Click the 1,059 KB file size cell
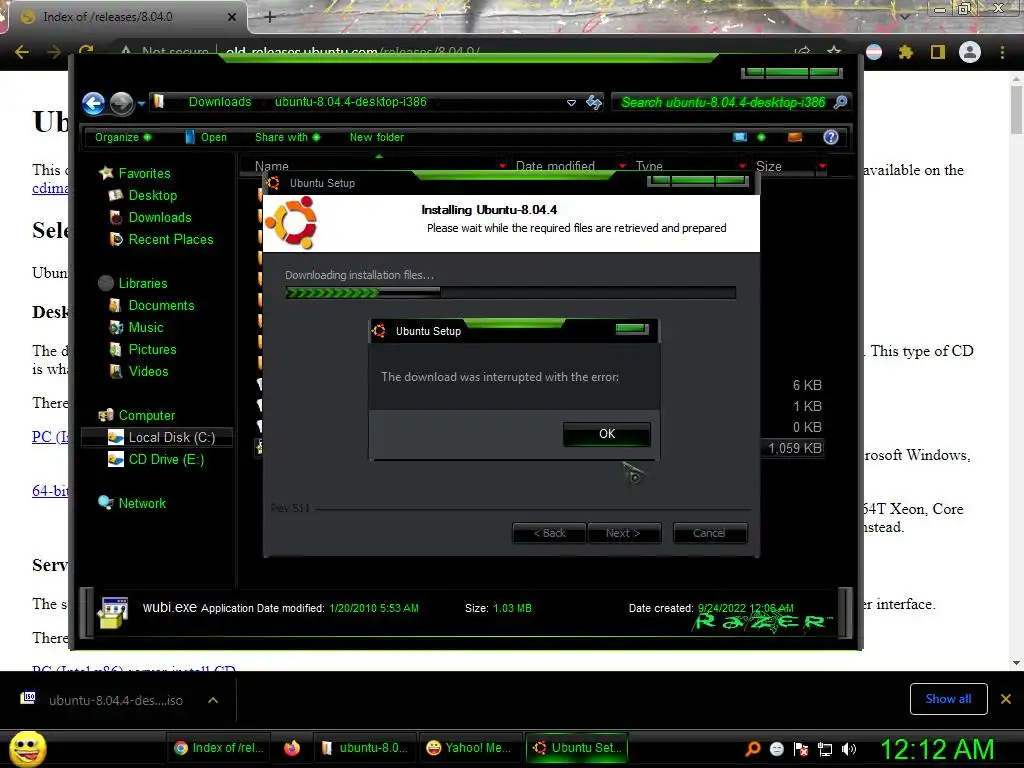 794,448
